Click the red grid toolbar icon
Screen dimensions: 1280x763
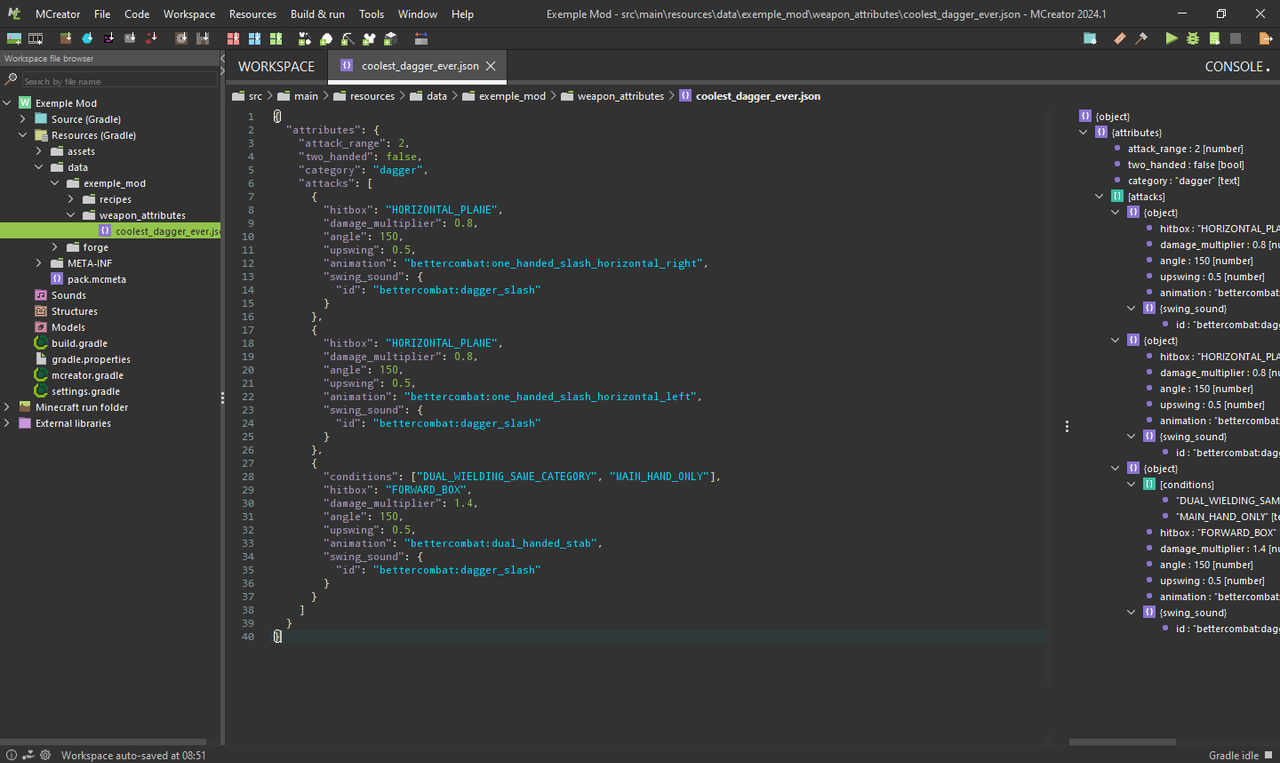(x=233, y=39)
